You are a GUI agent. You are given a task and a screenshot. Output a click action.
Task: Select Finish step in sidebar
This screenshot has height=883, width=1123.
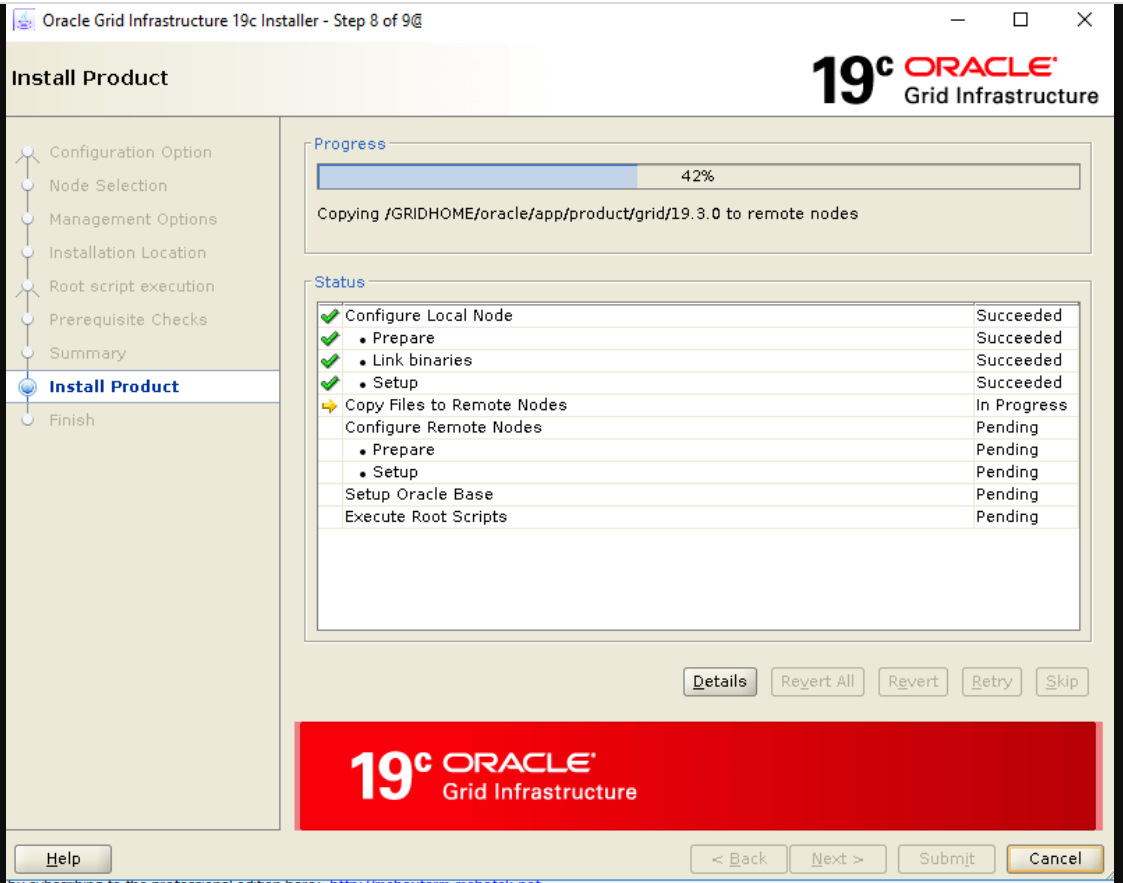72,420
